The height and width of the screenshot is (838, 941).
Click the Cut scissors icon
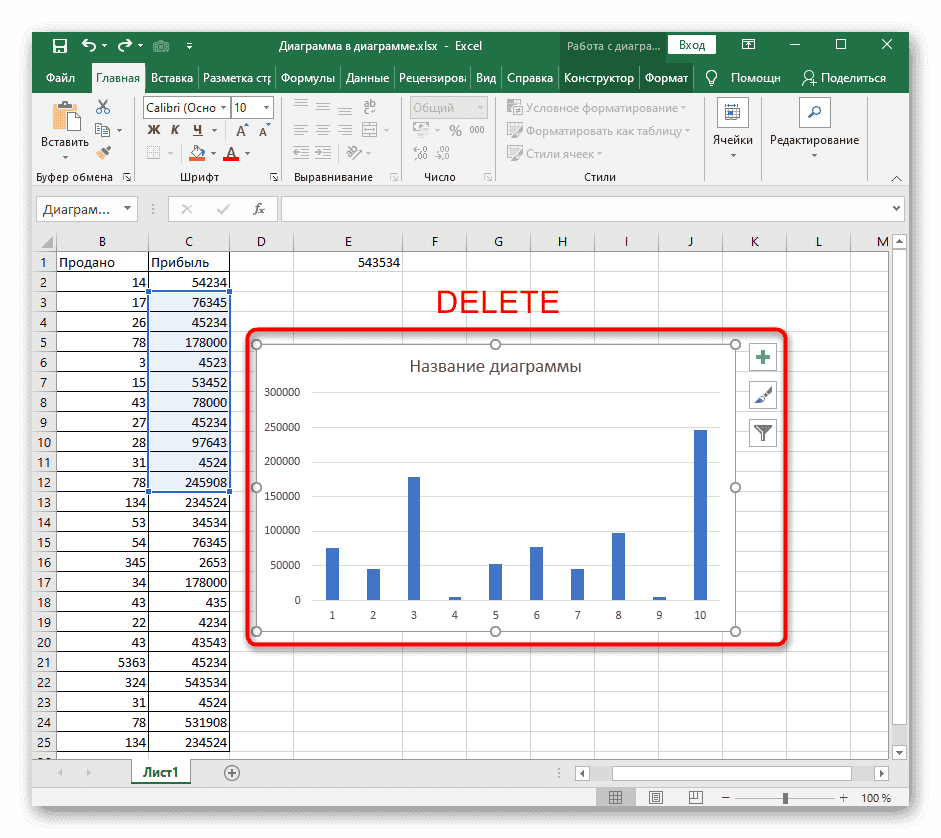[x=103, y=107]
